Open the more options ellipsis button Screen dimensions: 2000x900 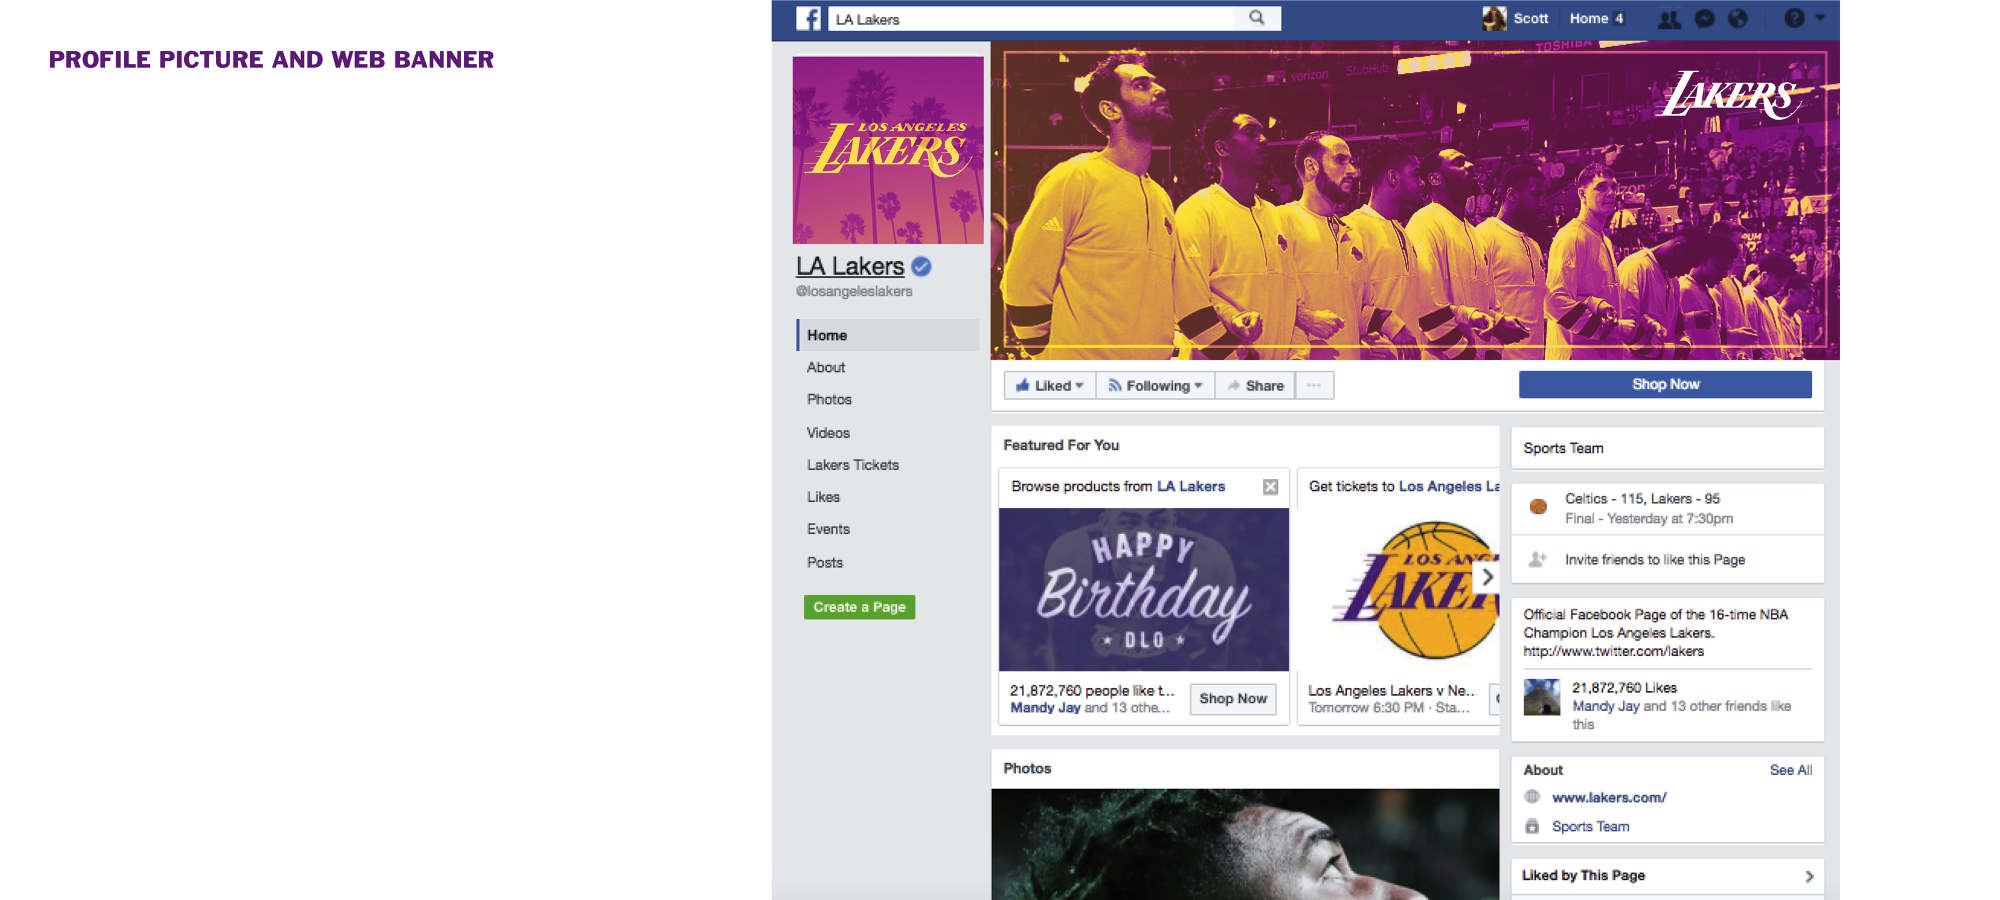(x=1314, y=385)
